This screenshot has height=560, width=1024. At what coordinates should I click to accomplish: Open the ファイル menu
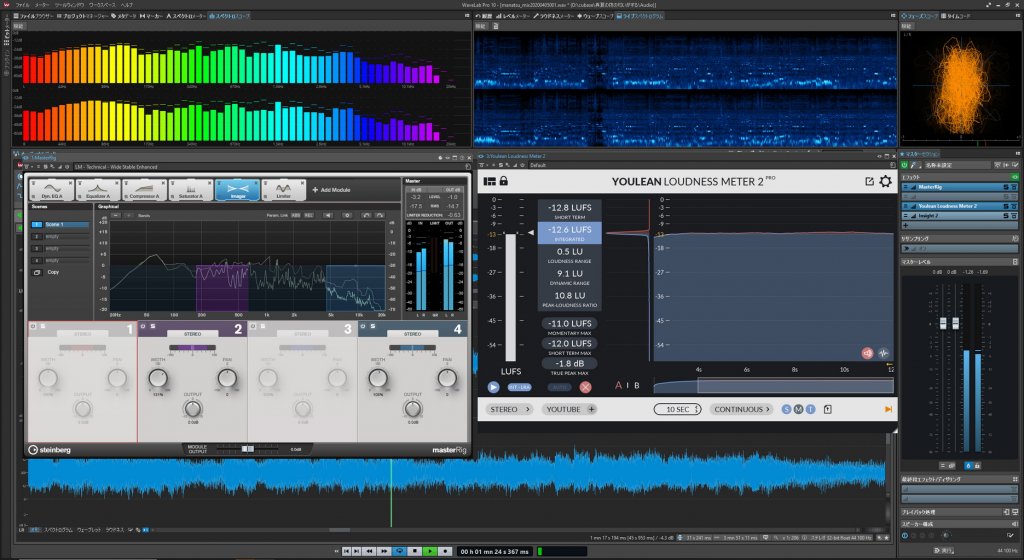coord(22,5)
